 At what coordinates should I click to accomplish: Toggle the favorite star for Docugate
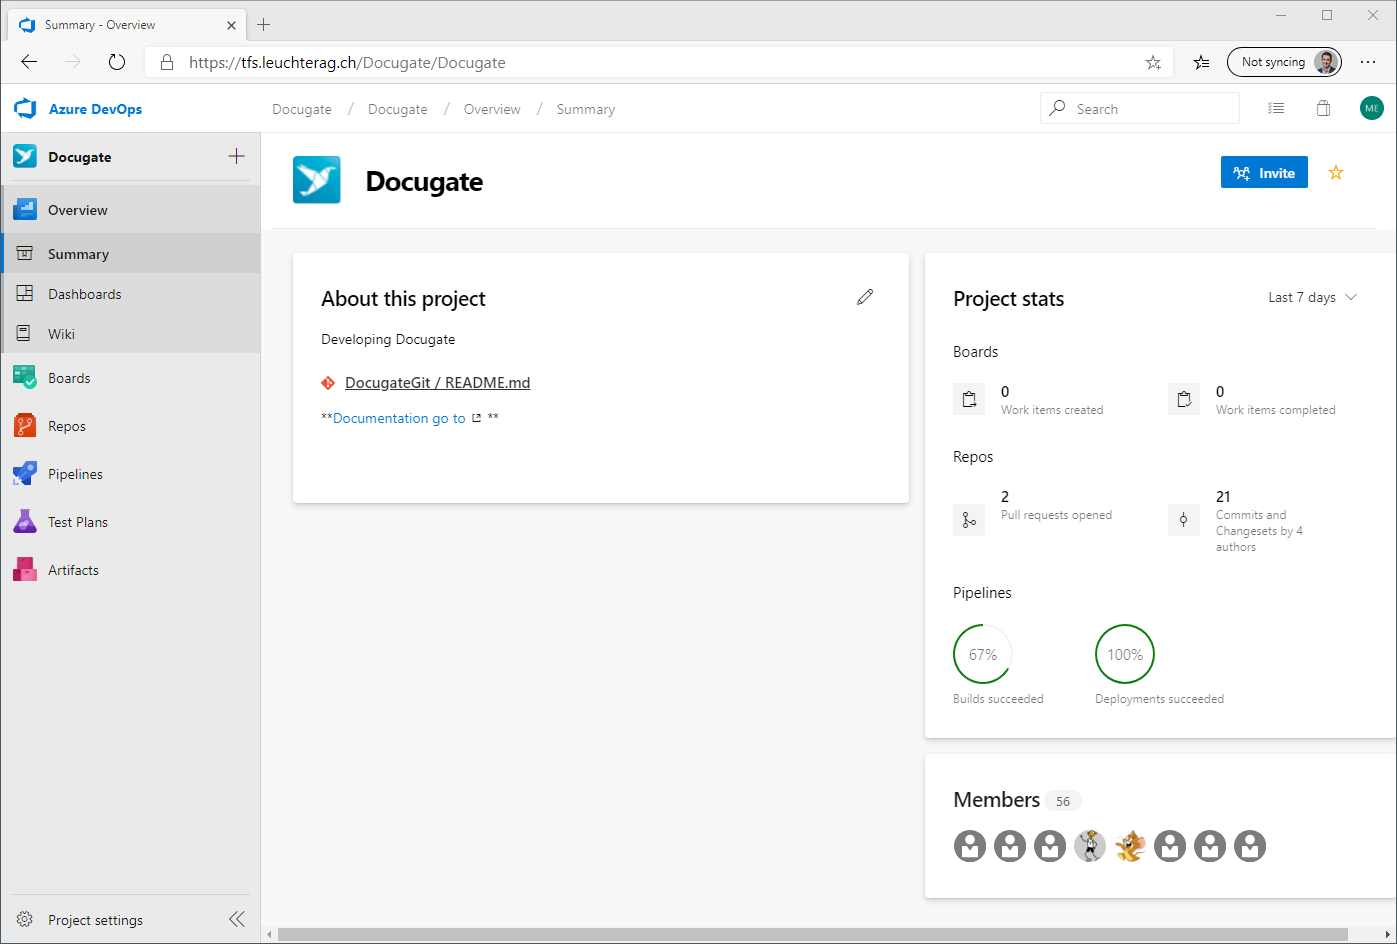click(1336, 172)
